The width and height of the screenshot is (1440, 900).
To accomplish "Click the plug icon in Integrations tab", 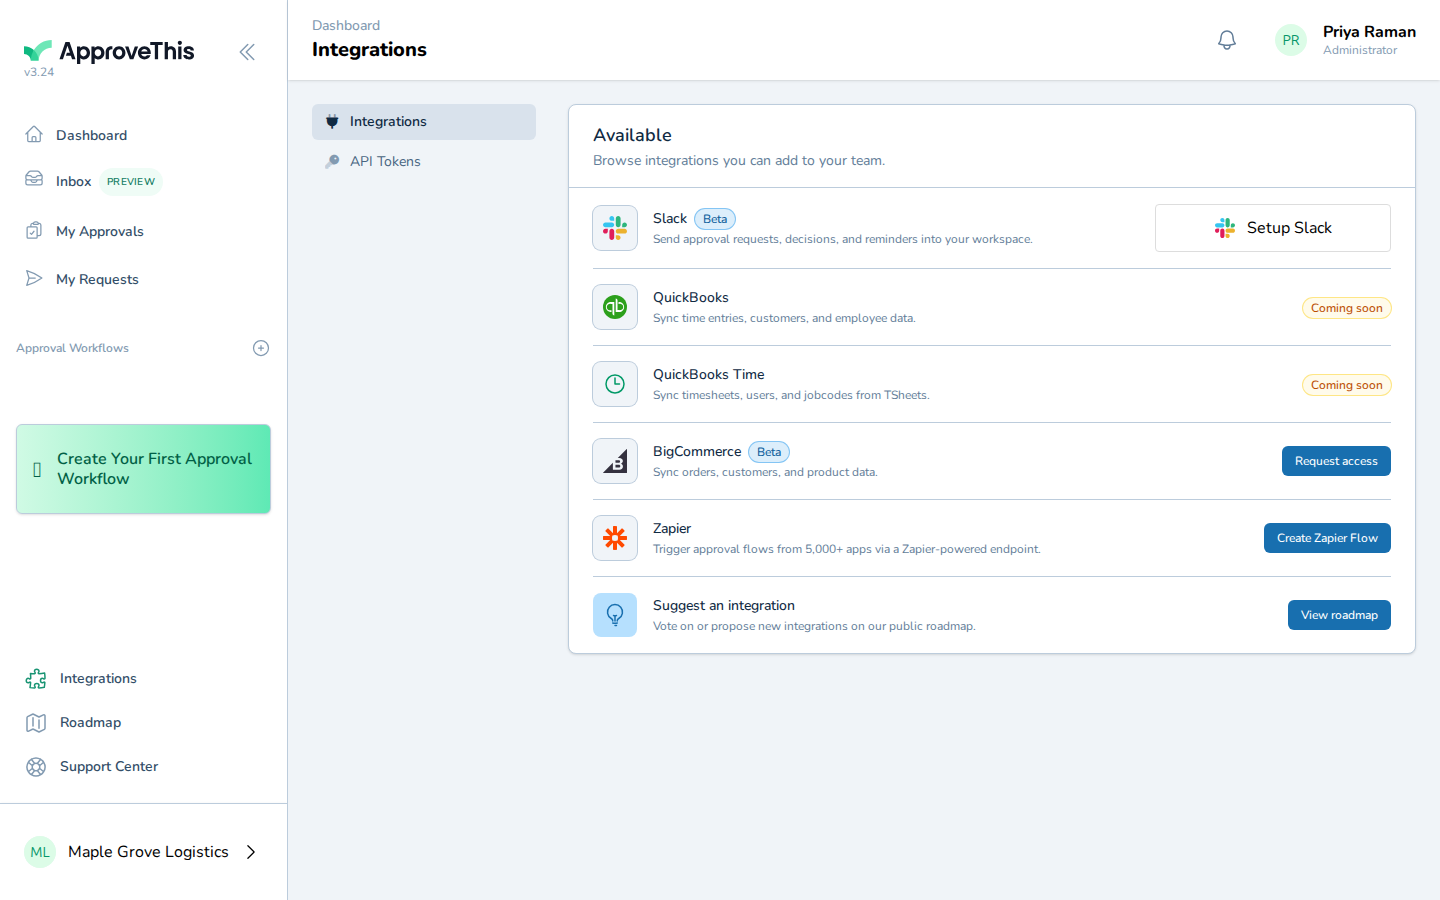I will coord(332,122).
